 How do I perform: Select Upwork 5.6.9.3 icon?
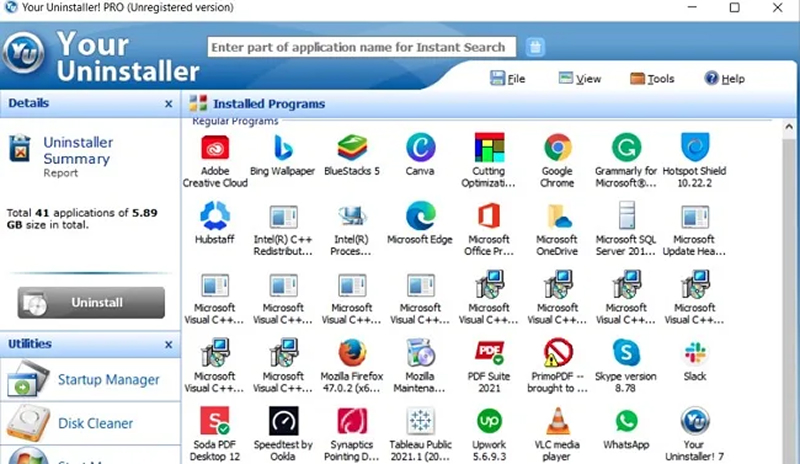[489, 421]
